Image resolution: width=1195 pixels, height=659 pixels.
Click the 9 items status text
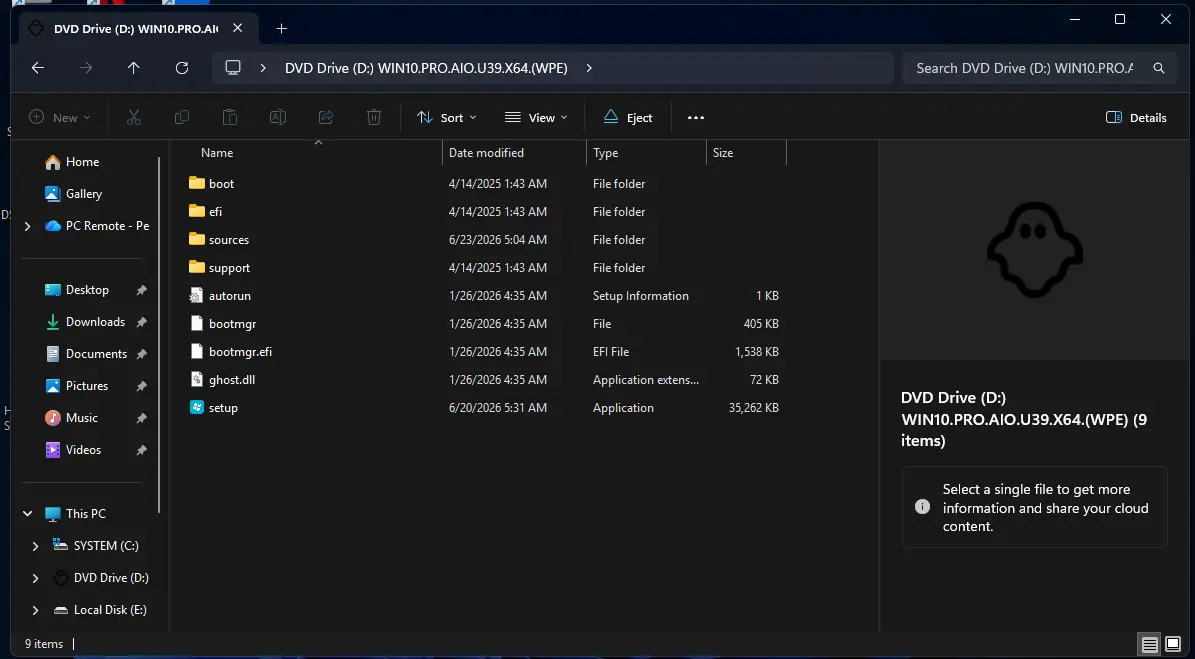pyautogui.click(x=43, y=644)
